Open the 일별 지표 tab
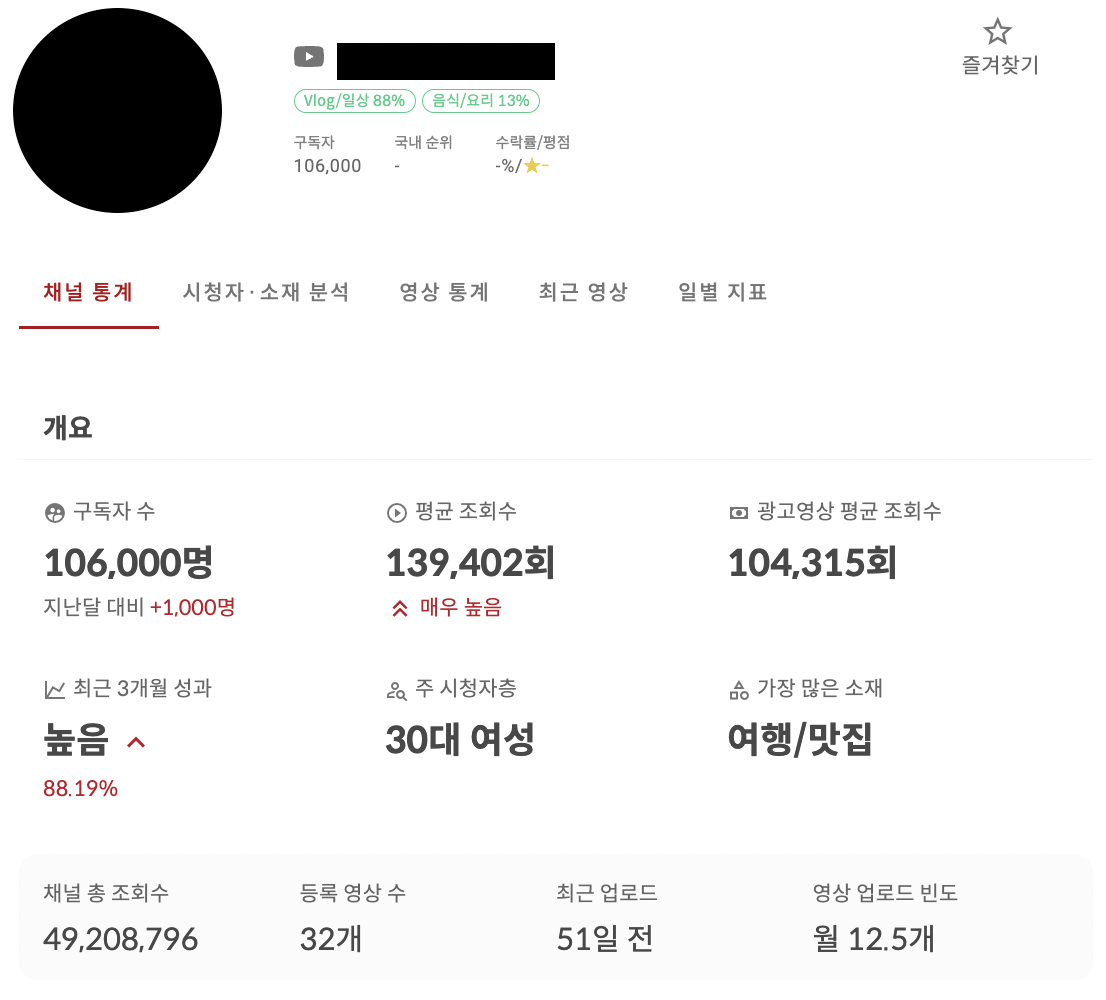 click(721, 292)
